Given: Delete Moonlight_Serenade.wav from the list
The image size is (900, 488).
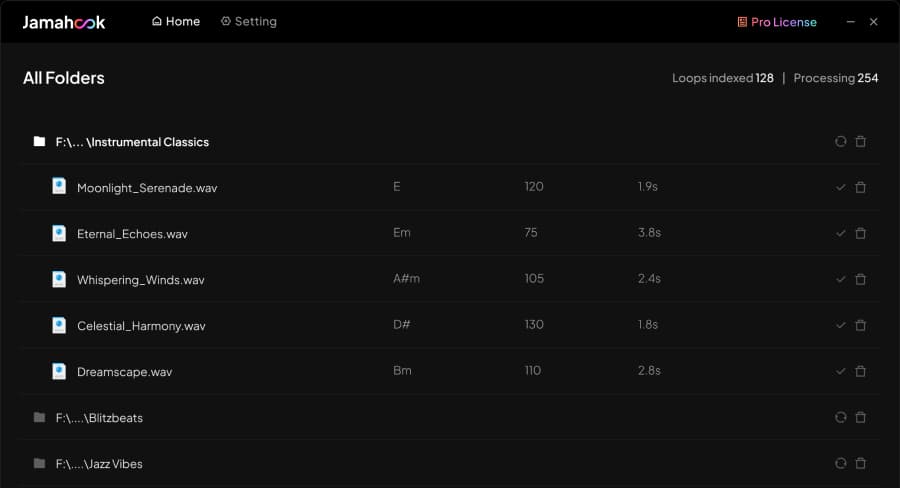Looking at the screenshot, I should pyautogui.click(x=860, y=187).
